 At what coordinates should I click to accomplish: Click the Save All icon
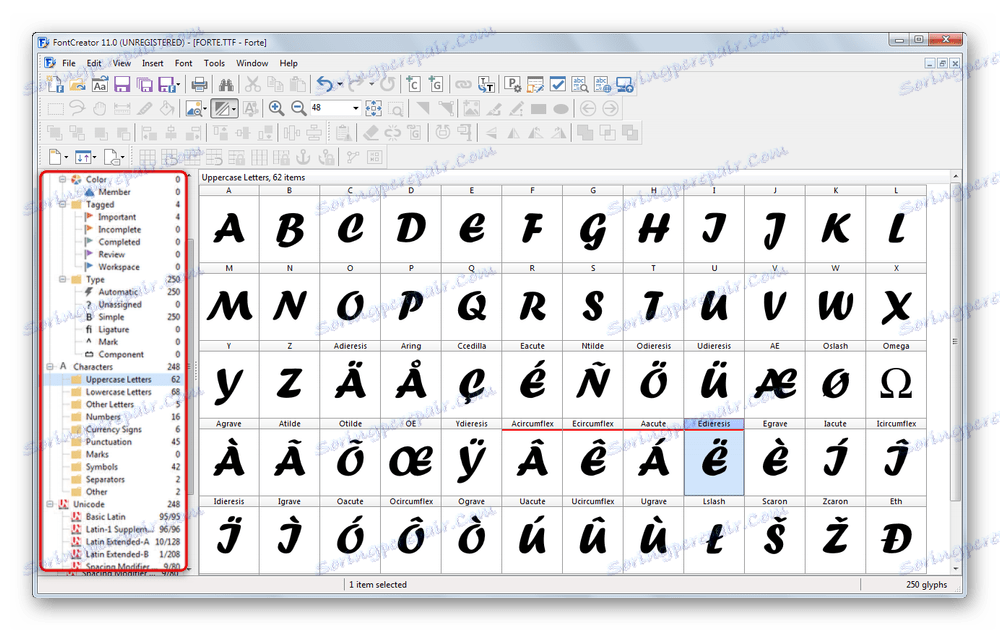144,84
